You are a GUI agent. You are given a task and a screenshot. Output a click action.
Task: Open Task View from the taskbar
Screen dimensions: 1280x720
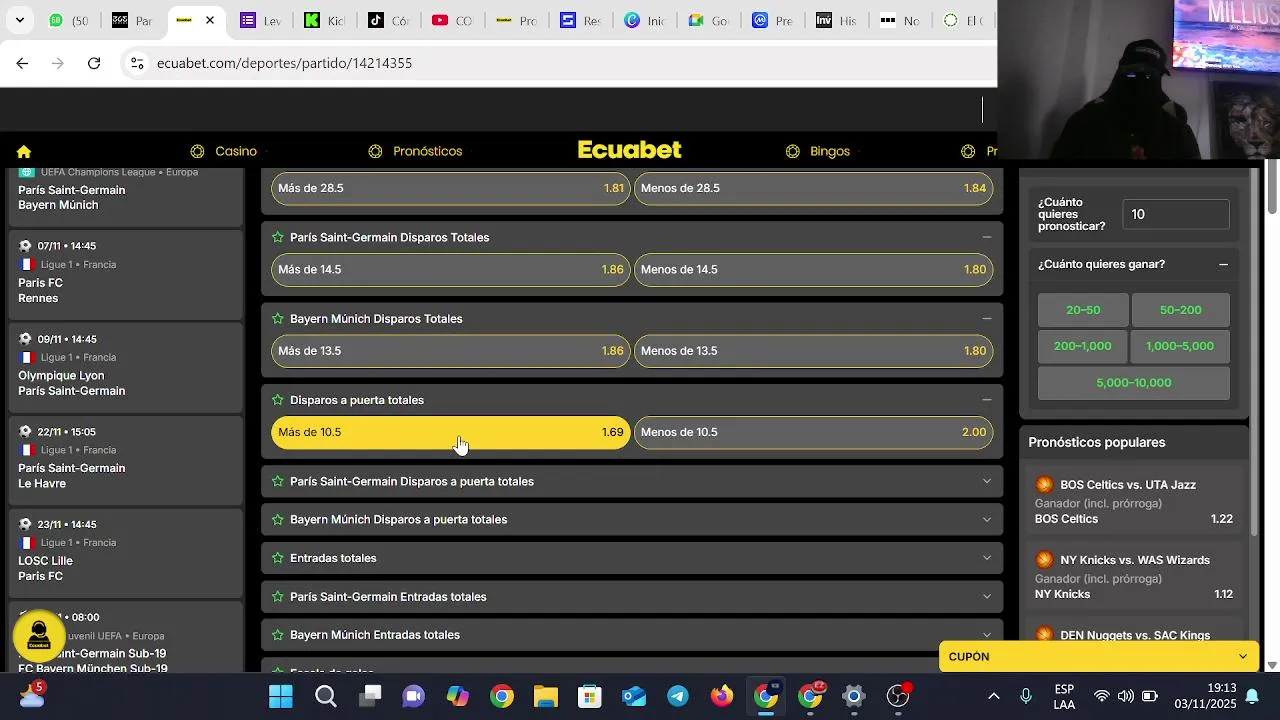[x=372, y=696]
